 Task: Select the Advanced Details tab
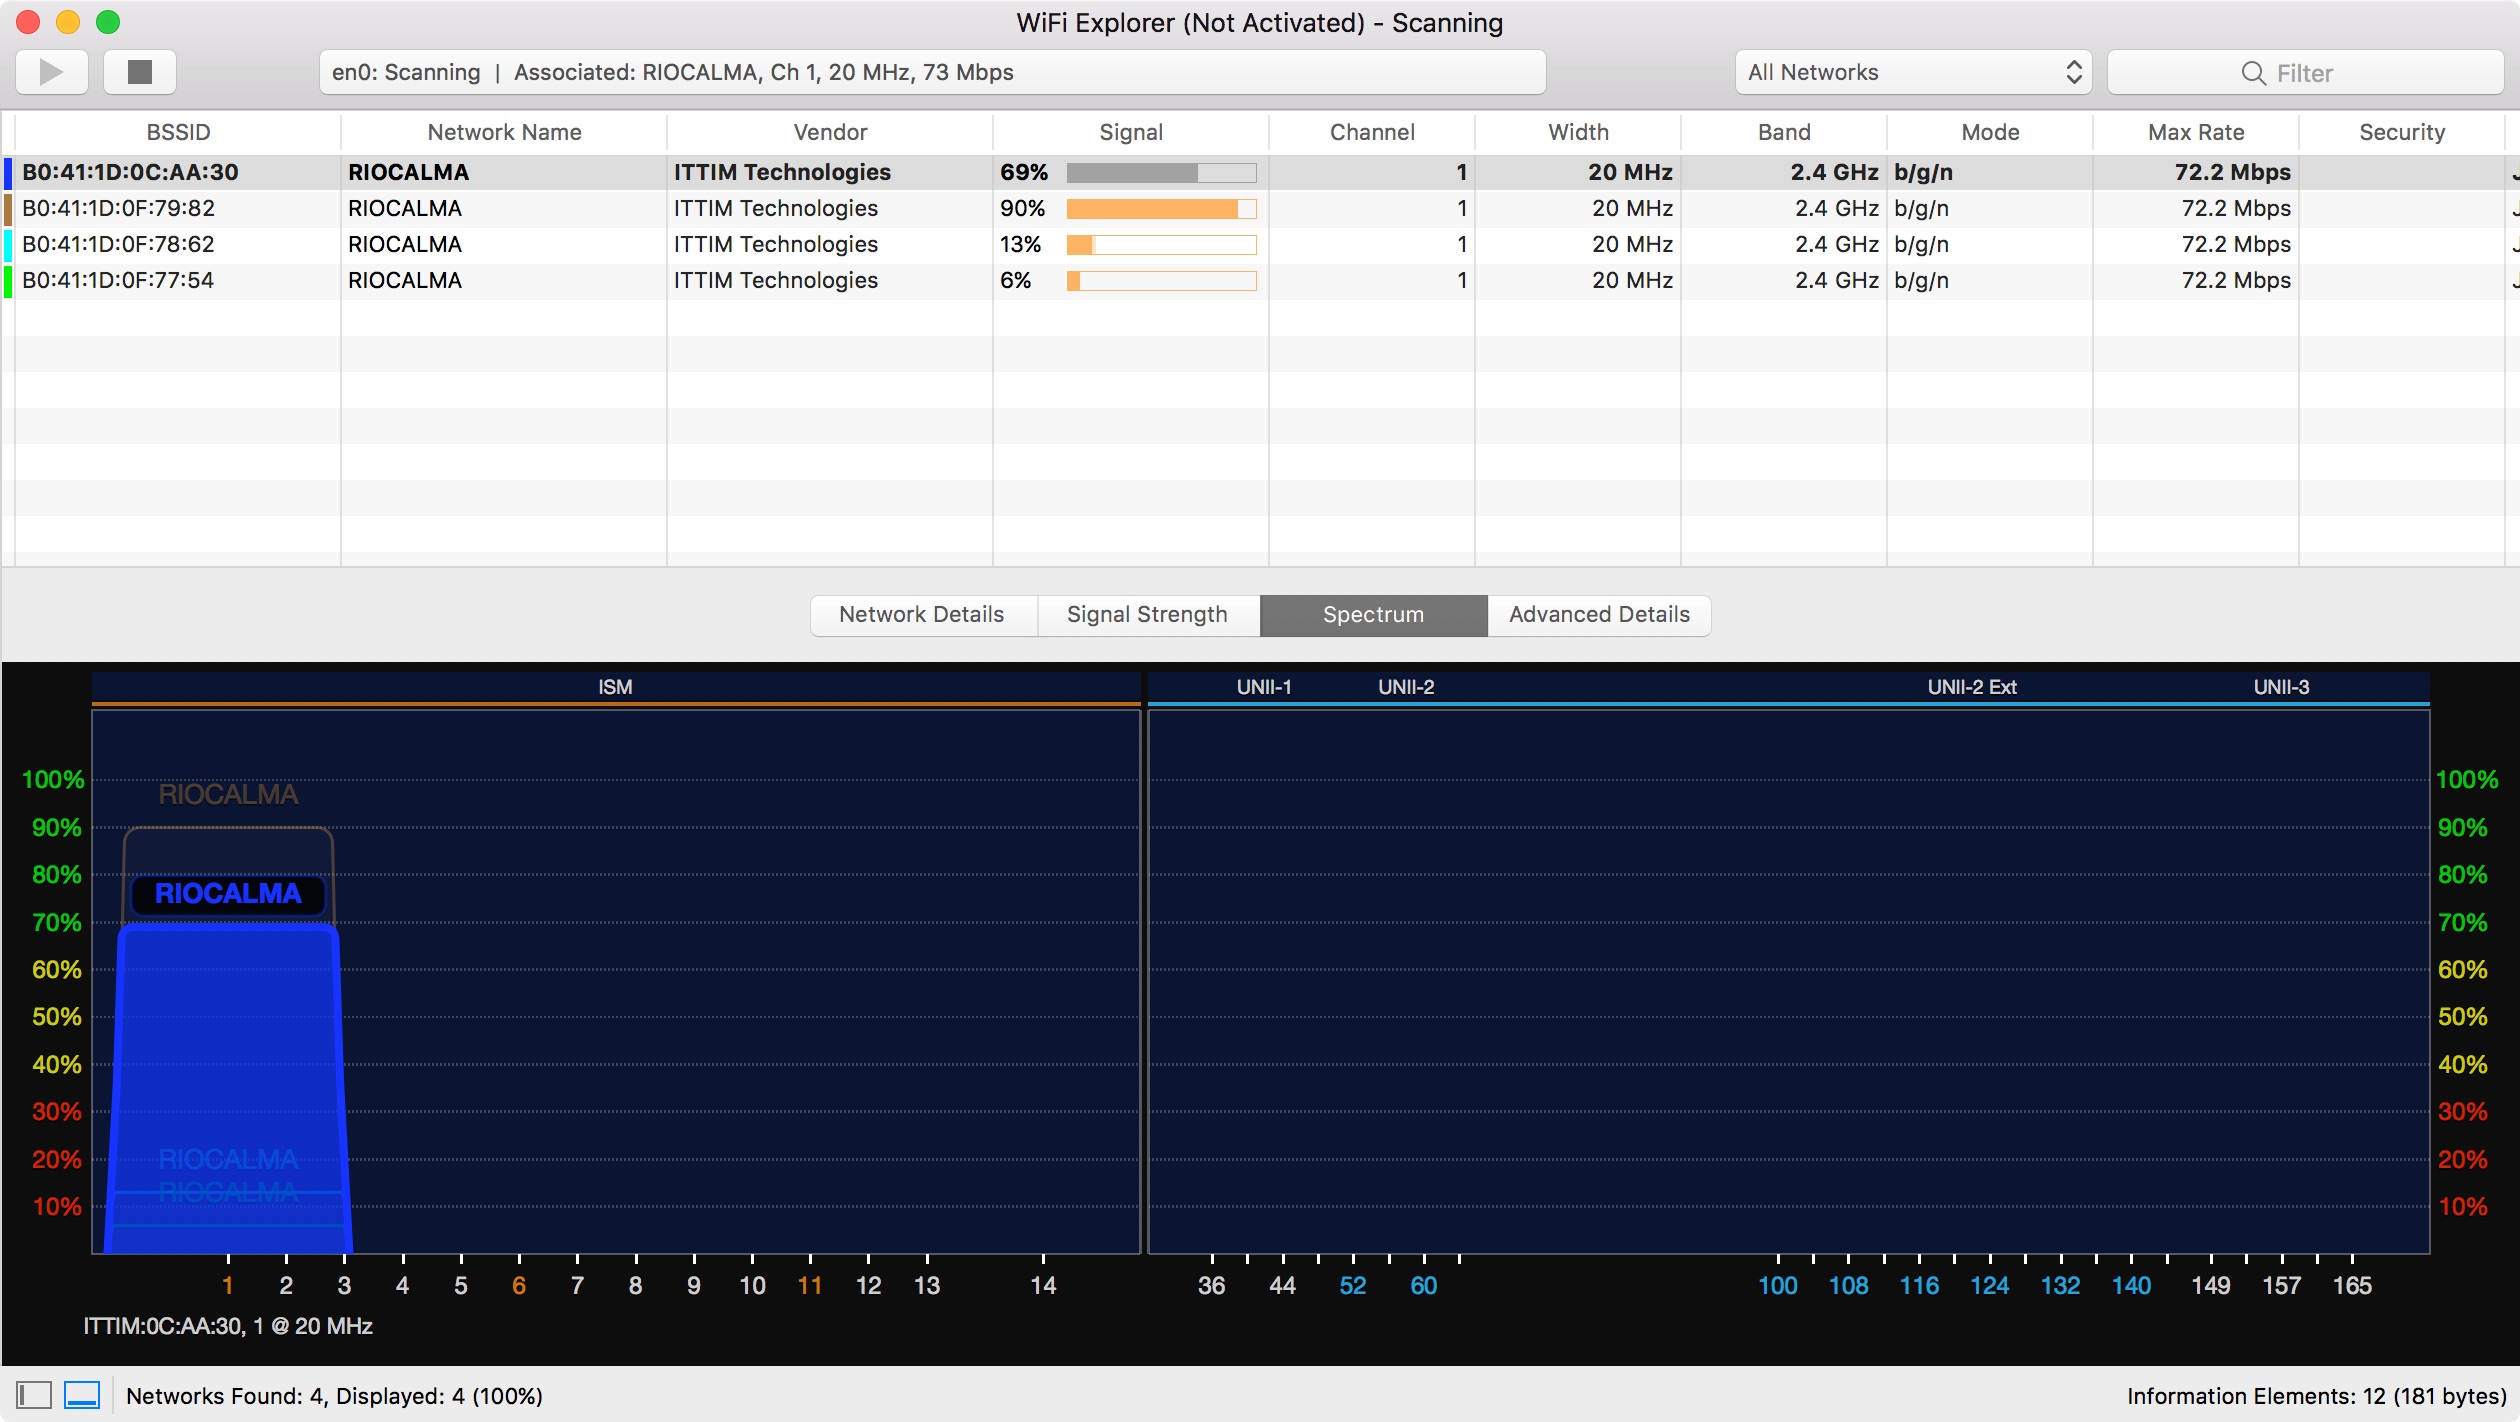[1599, 615]
